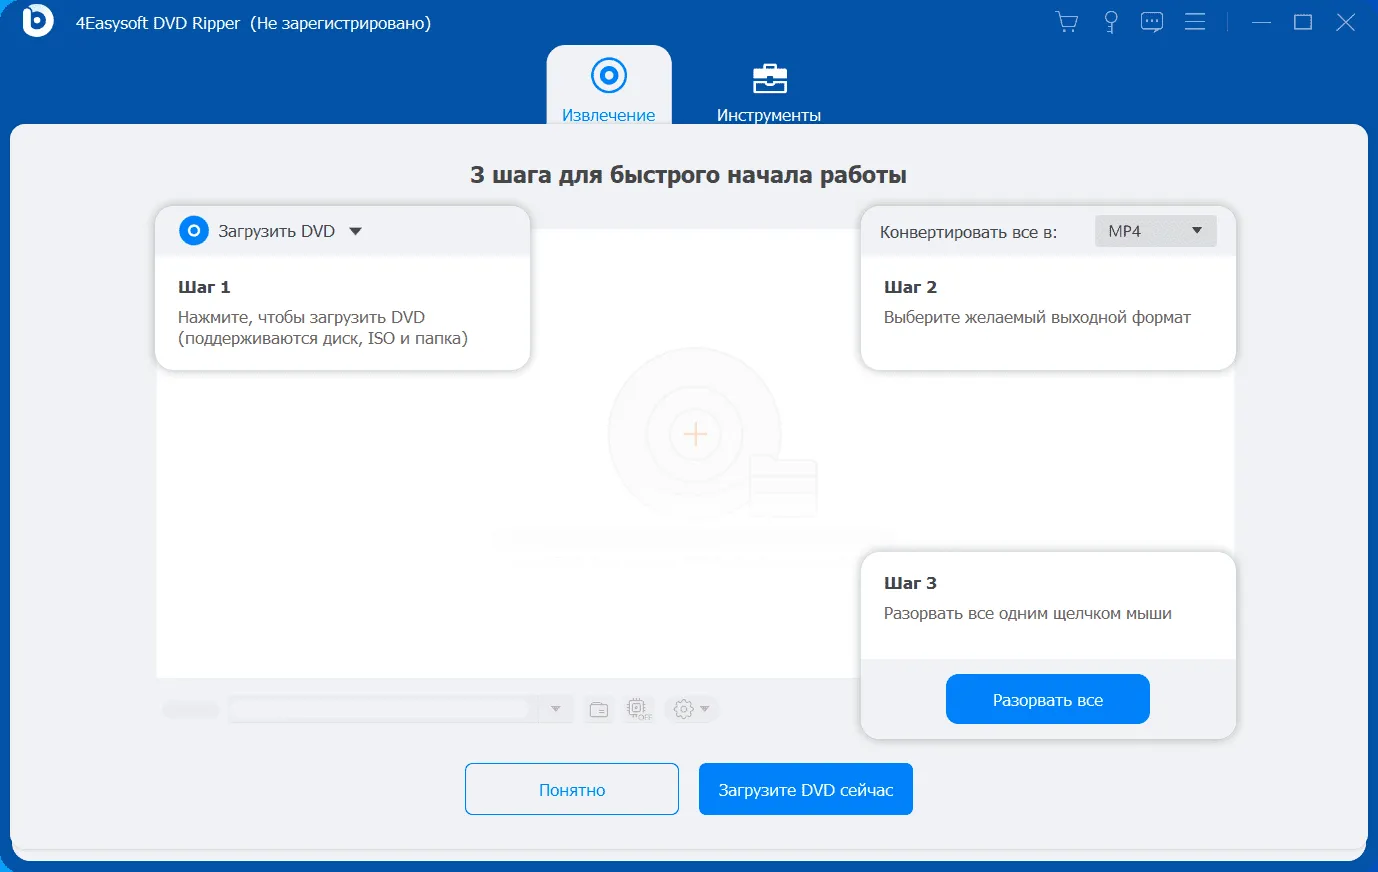This screenshot has height=872, width=1378.
Task: Expand the output path dropdown arrow
Action: (x=556, y=709)
